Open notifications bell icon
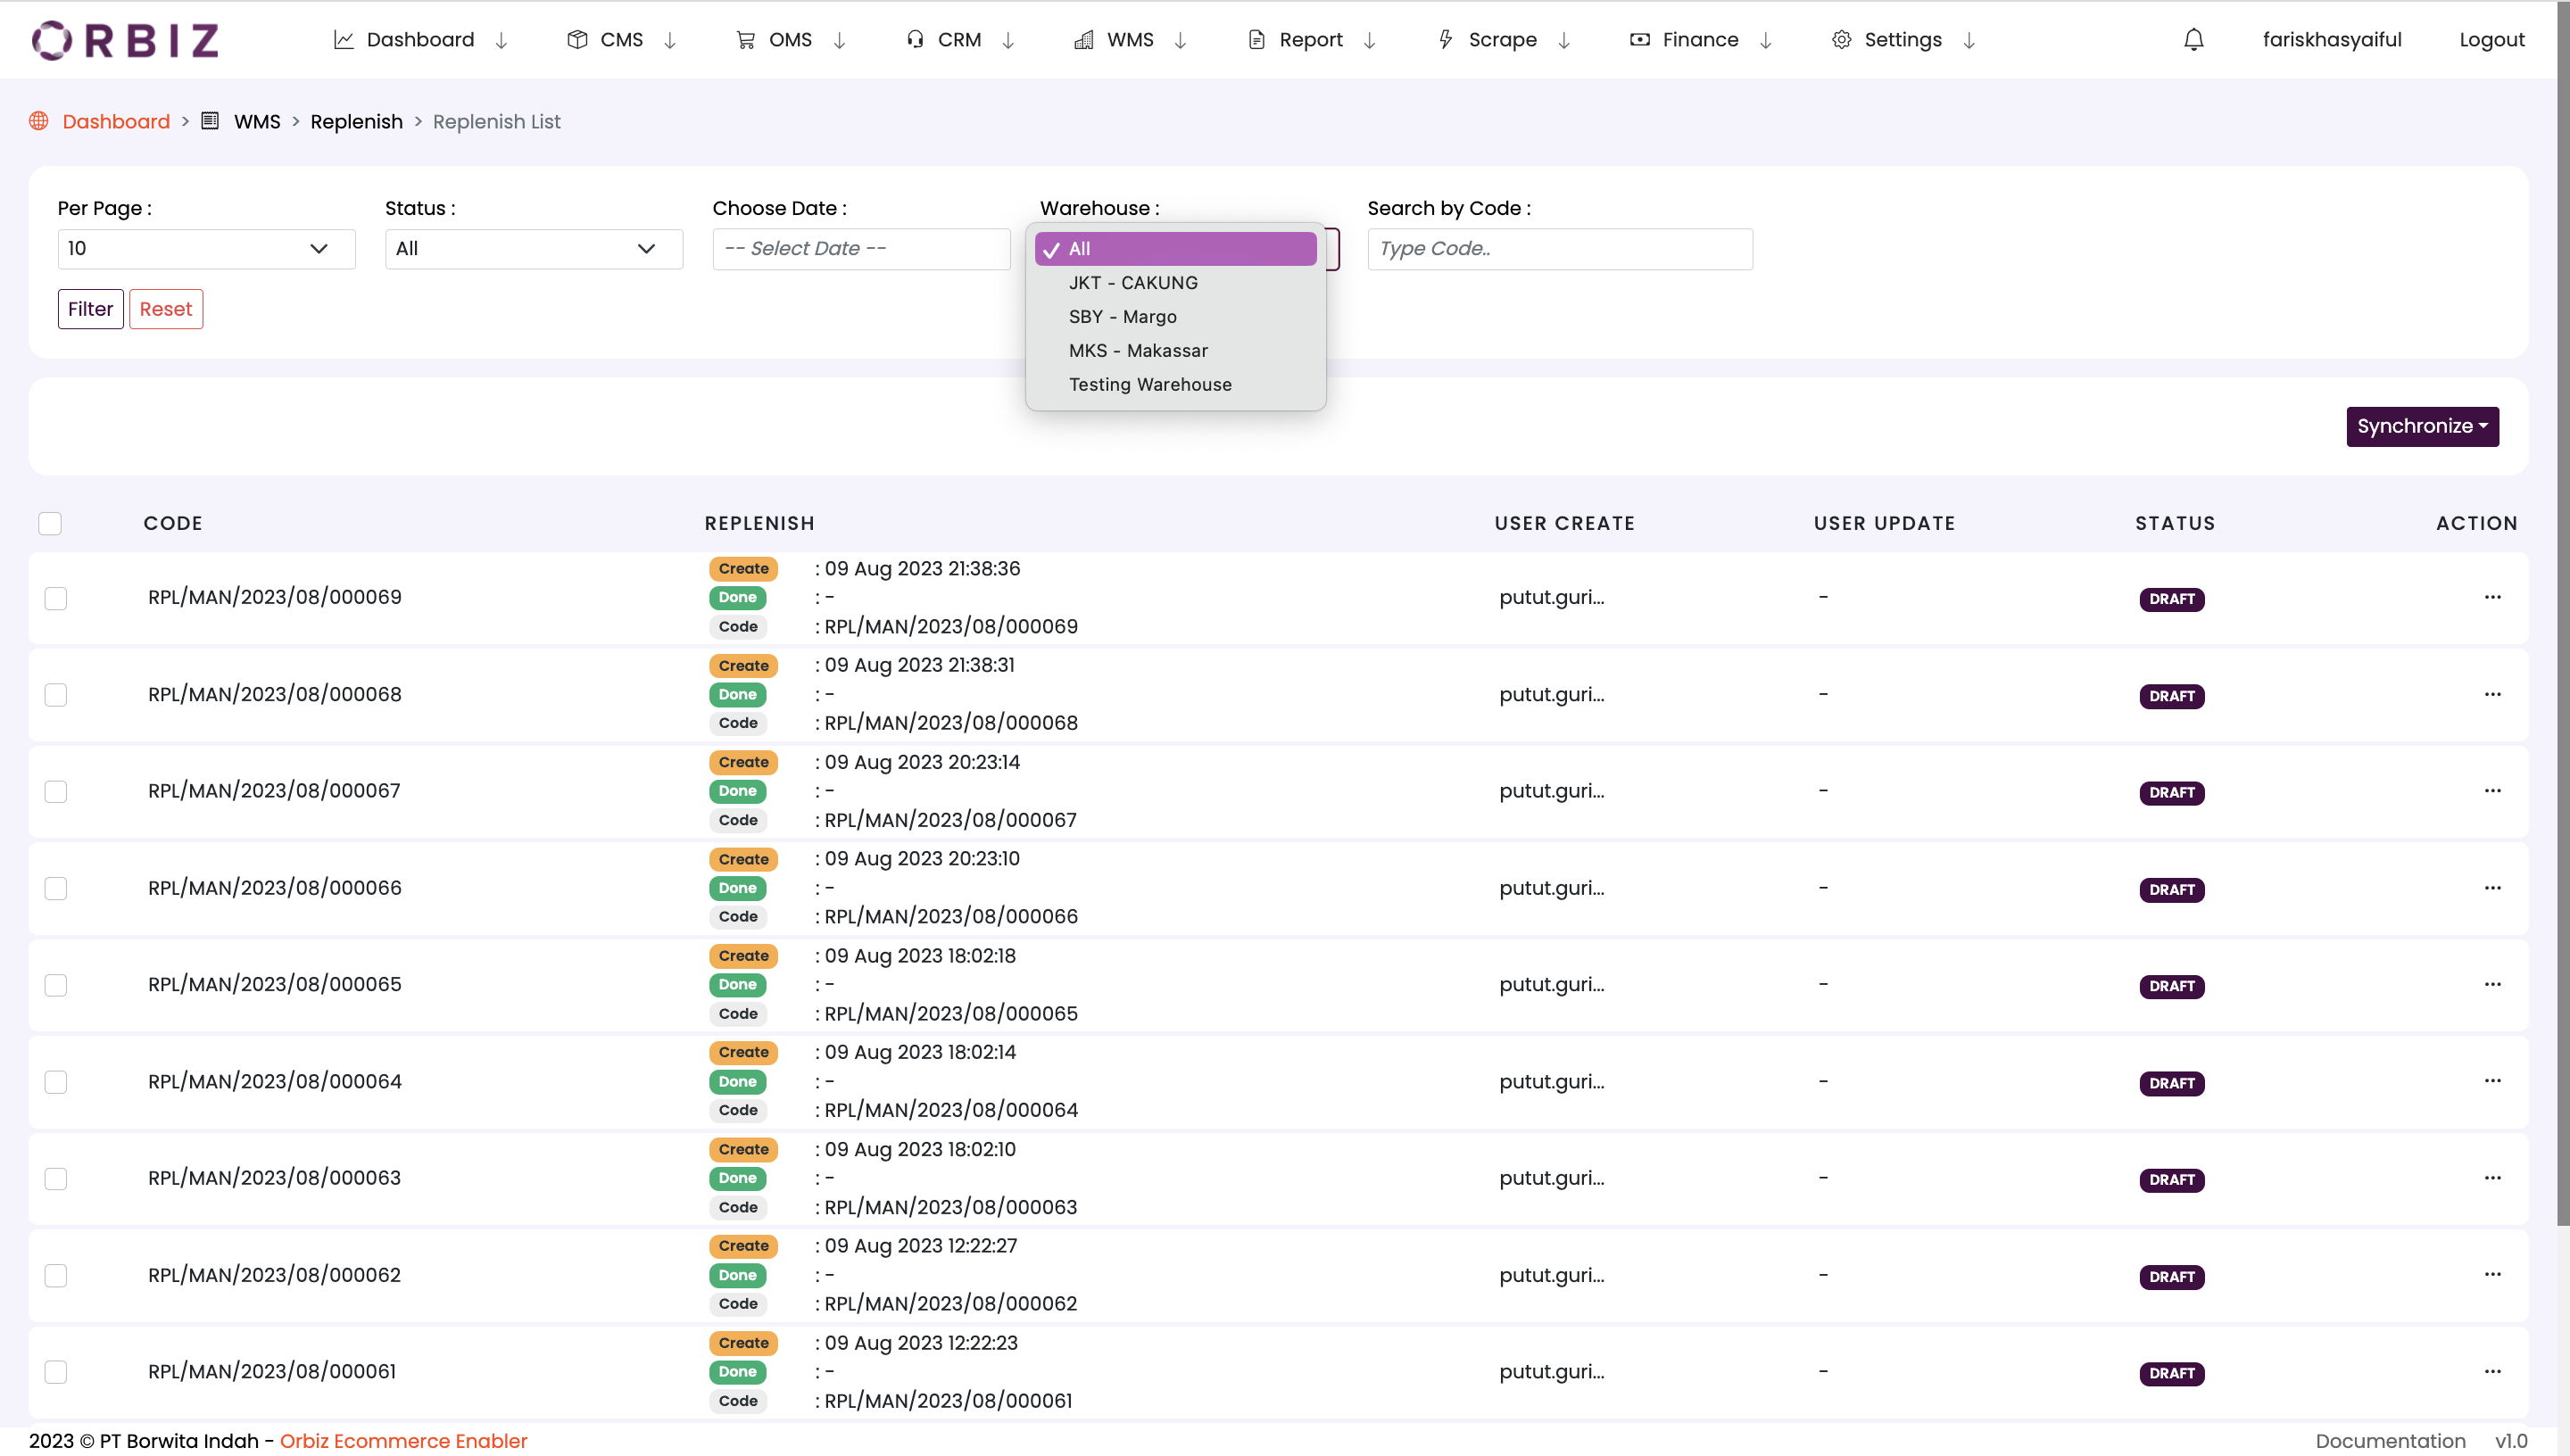The image size is (2570, 1456). [2193, 40]
